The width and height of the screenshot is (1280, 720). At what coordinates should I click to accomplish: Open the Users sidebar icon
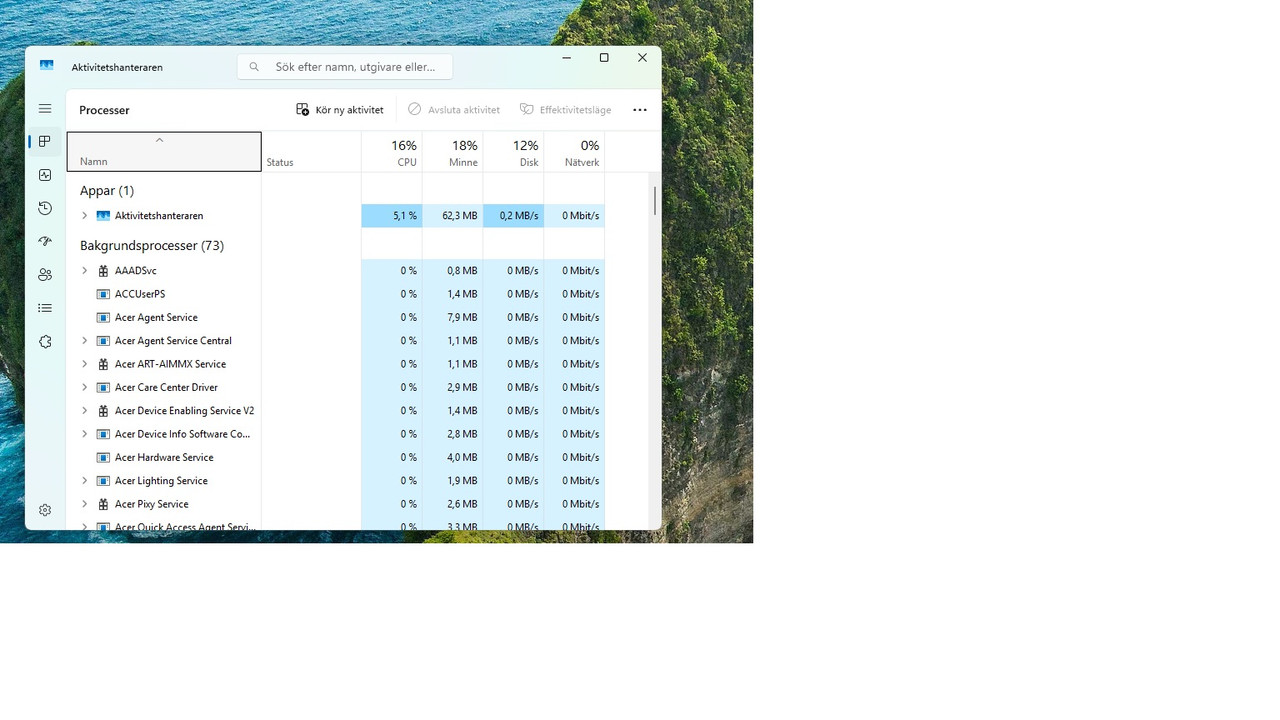[45, 275]
